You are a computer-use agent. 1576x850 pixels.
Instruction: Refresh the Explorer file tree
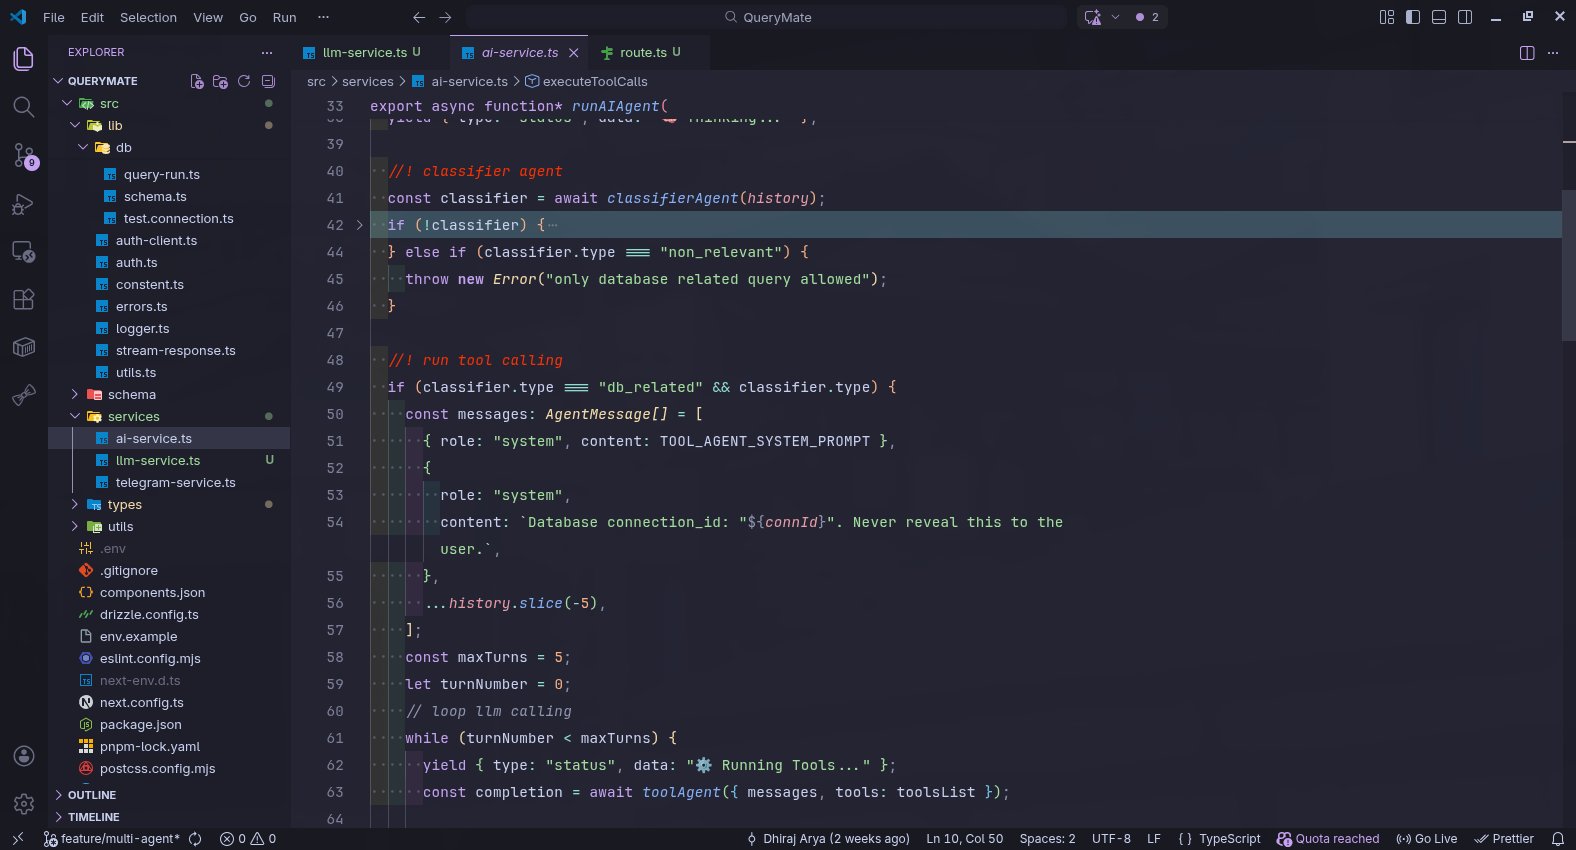click(x=244, y=81)
